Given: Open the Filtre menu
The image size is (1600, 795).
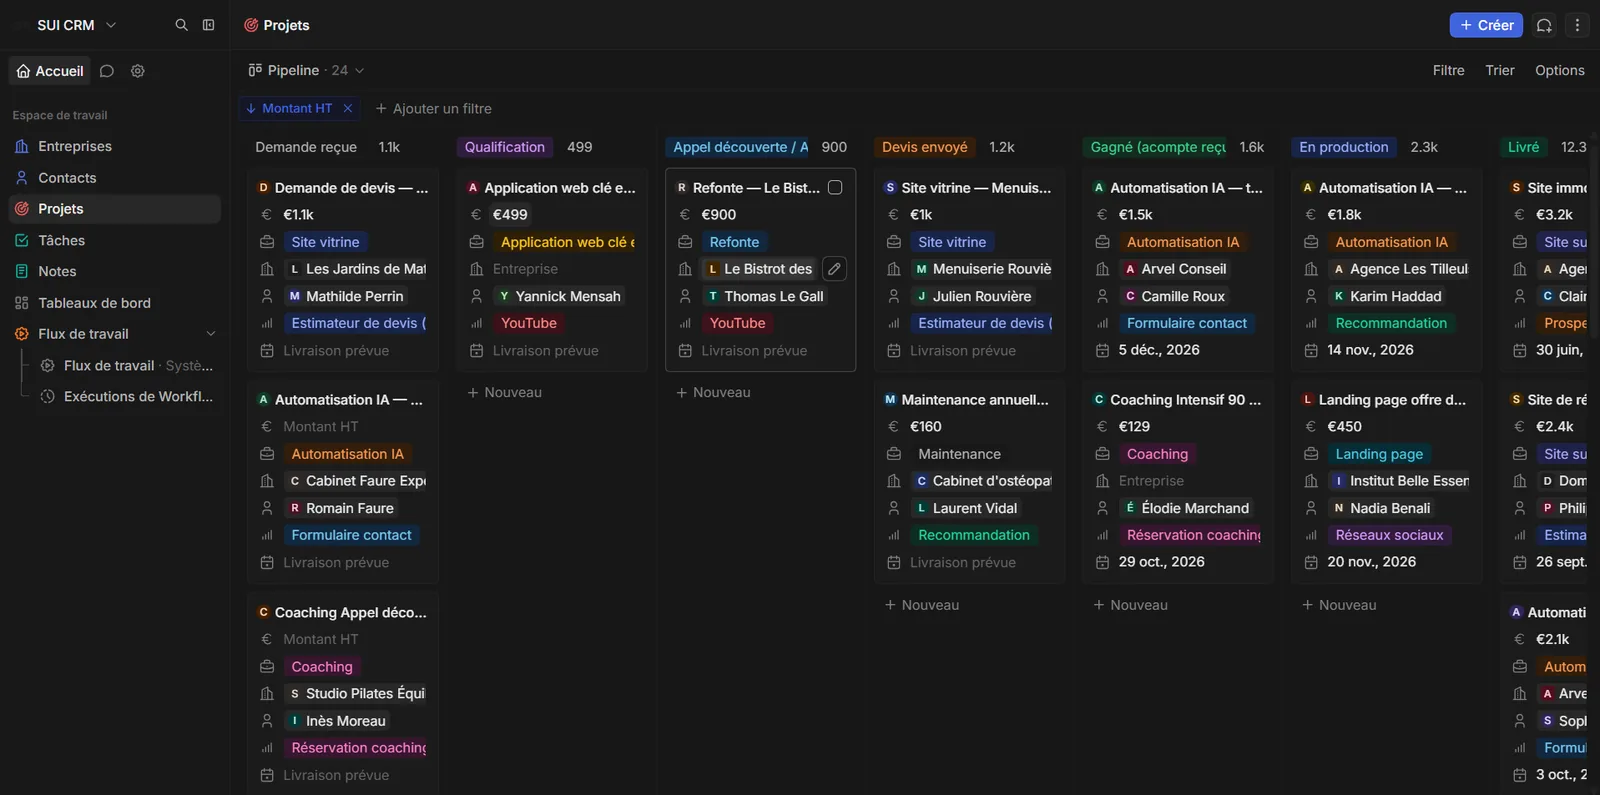Looking at the screenshot, I should coord(1448,70).
